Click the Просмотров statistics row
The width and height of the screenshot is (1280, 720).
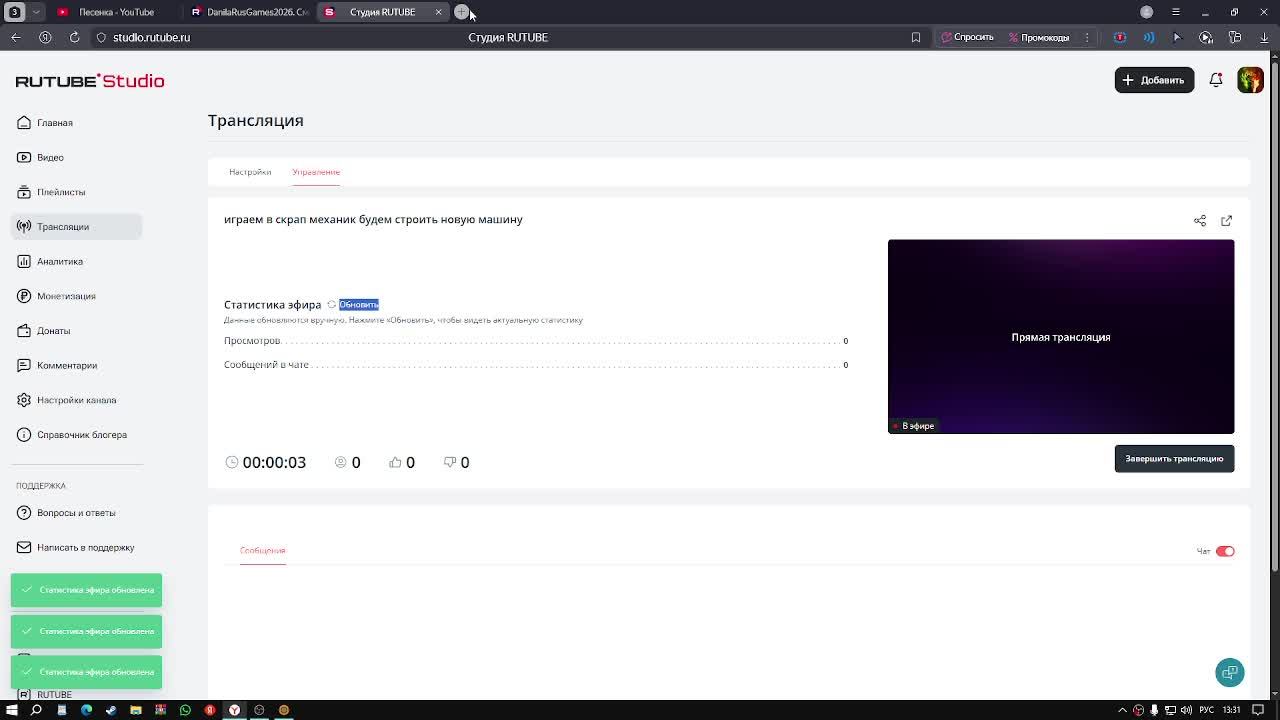pos(536,341)
